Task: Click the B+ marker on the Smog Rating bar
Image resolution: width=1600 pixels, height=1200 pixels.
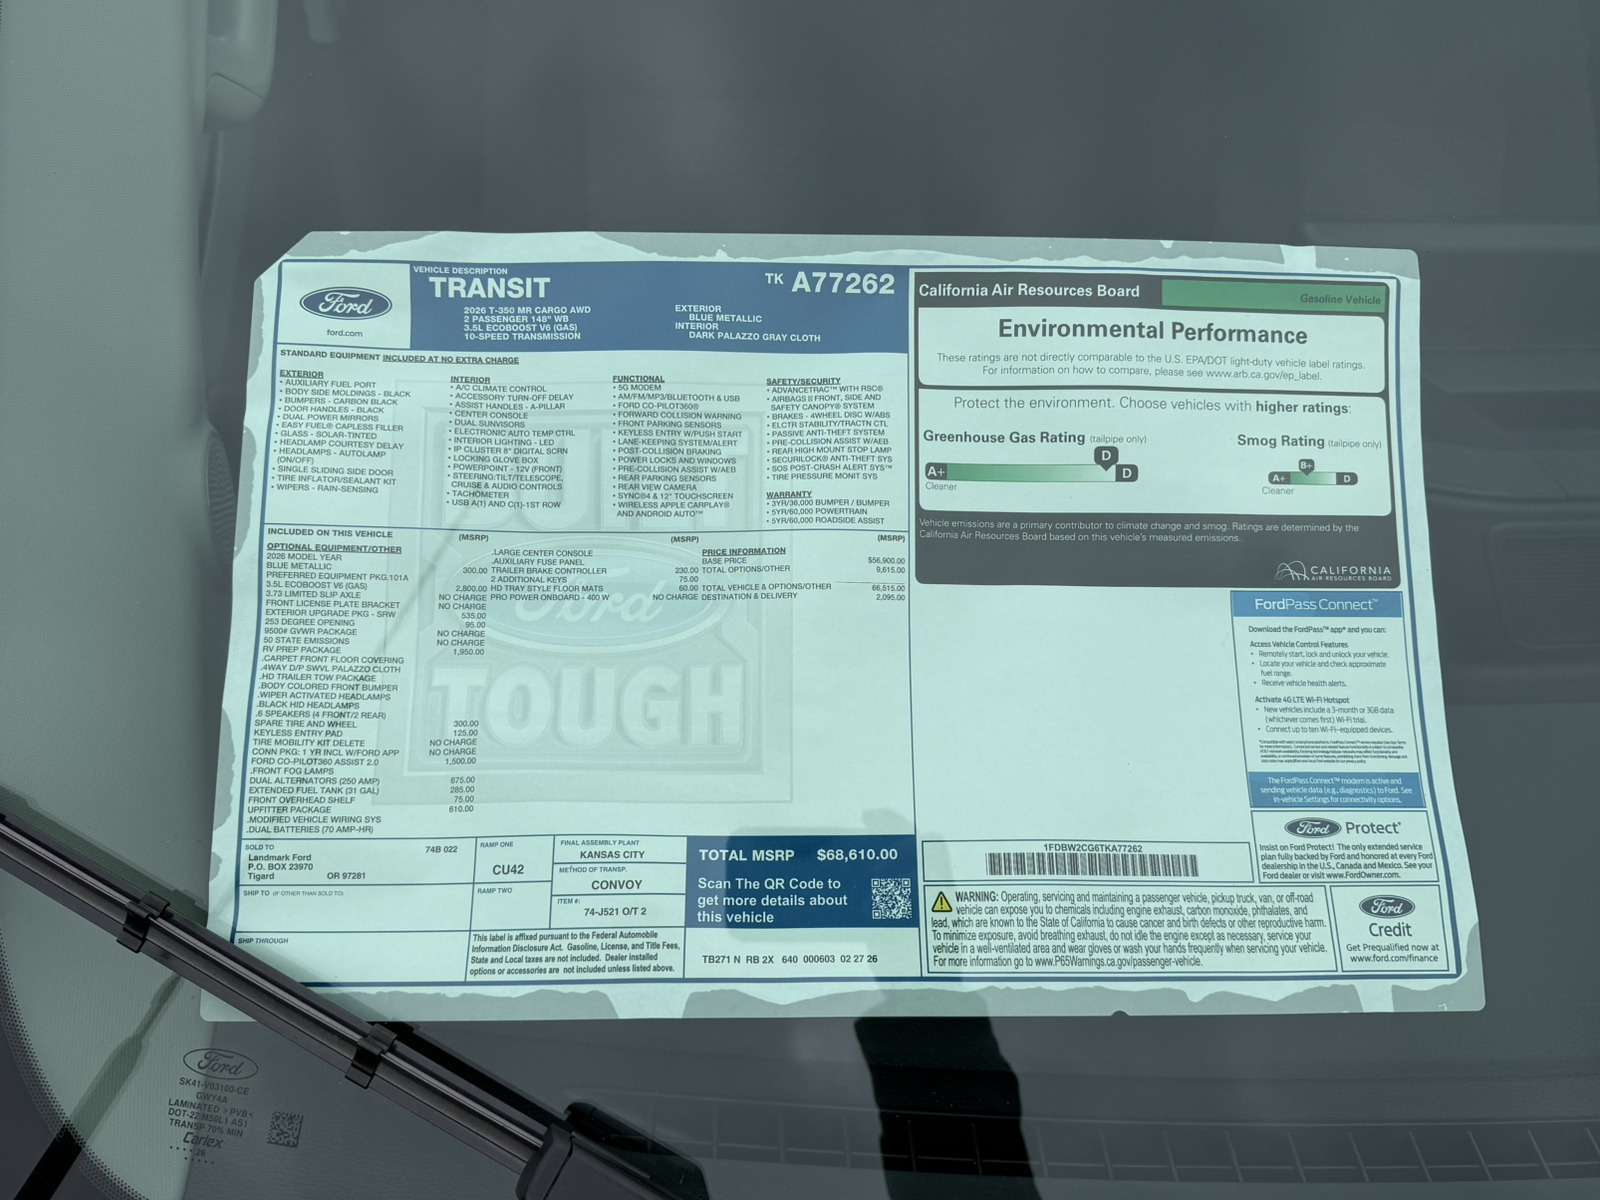Action: click(1307, 466)
